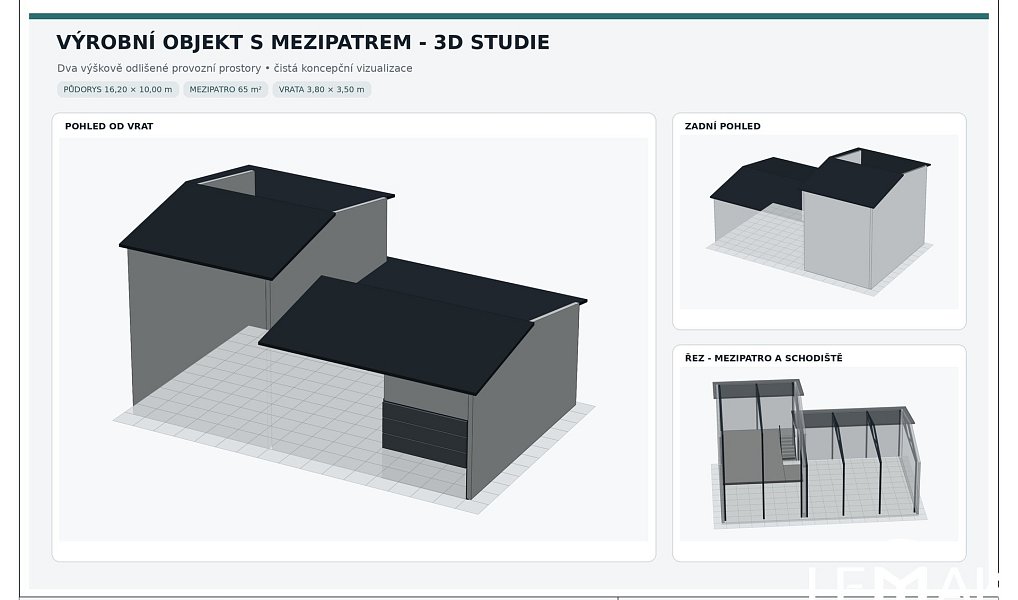The height and width of the screenshot is (600, 1018).
Task: Click the staircase in the section view
Action: tap(787, 444)
